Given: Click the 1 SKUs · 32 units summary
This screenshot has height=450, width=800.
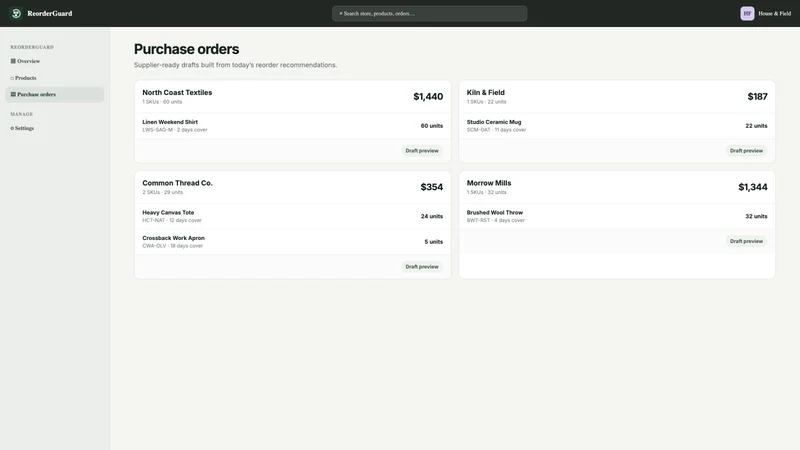Looking at the screenshot, I should click(487, 192).
